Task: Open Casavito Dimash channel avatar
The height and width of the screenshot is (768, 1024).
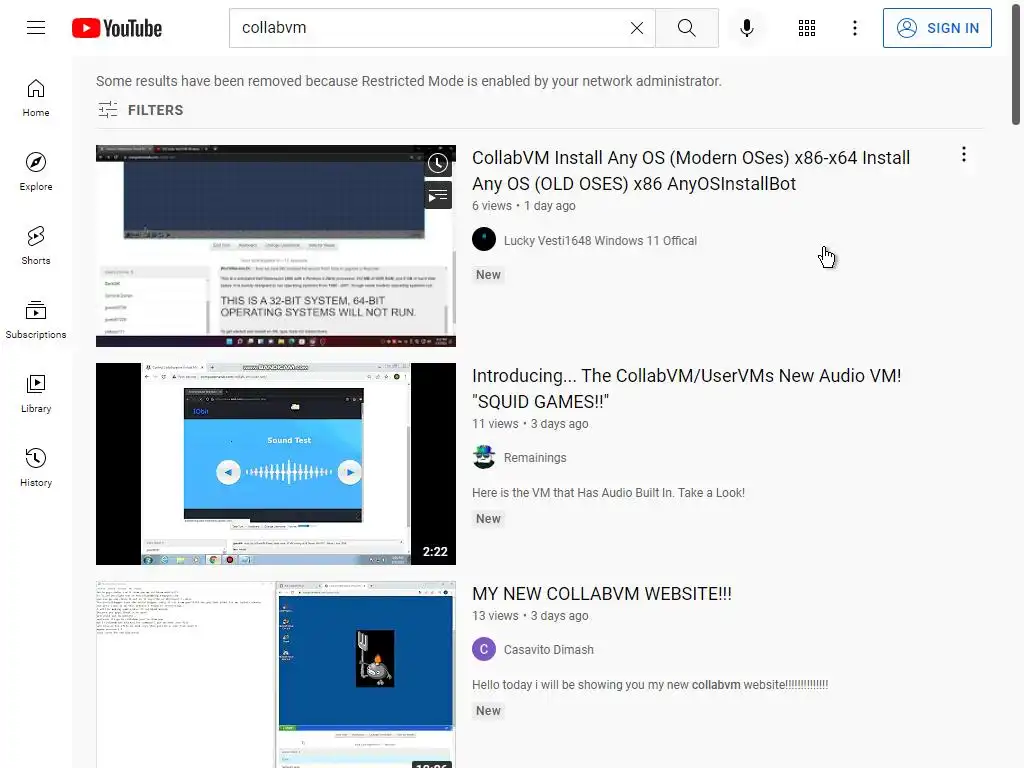Action: click(484, 649)
